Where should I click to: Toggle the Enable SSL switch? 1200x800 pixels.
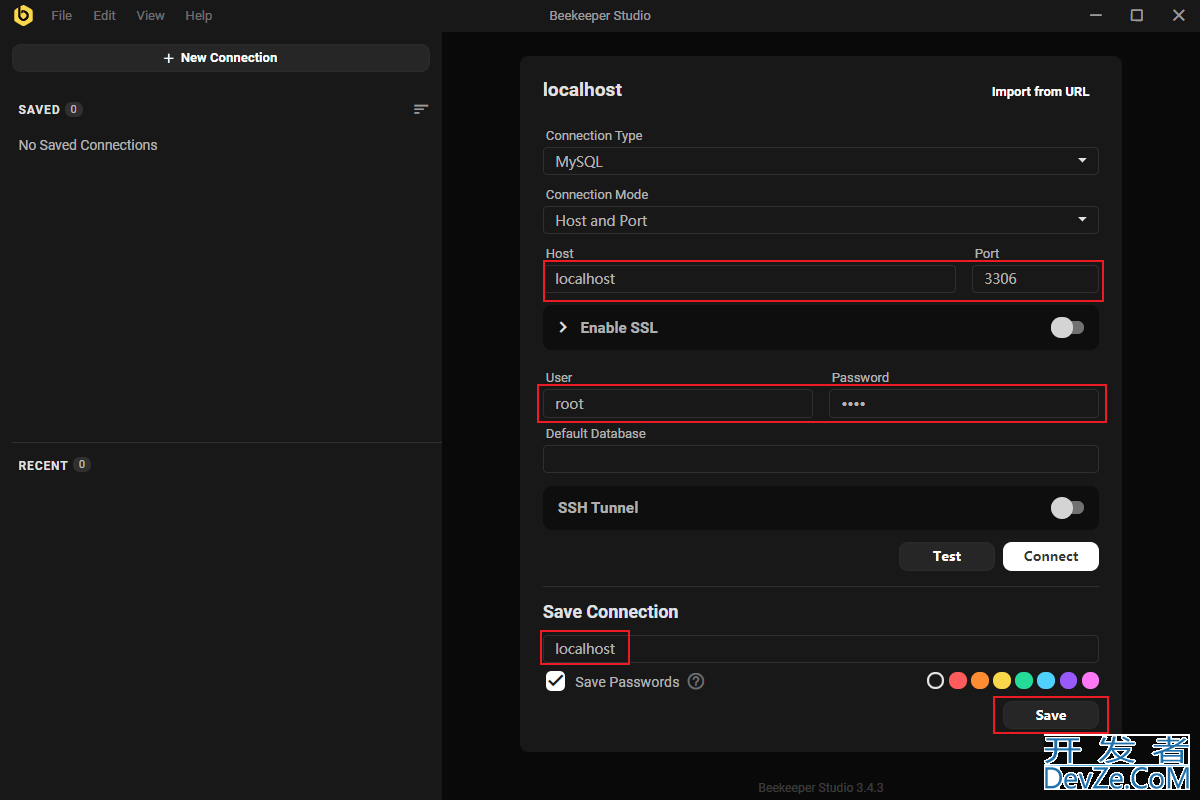tap(1067, 328)
